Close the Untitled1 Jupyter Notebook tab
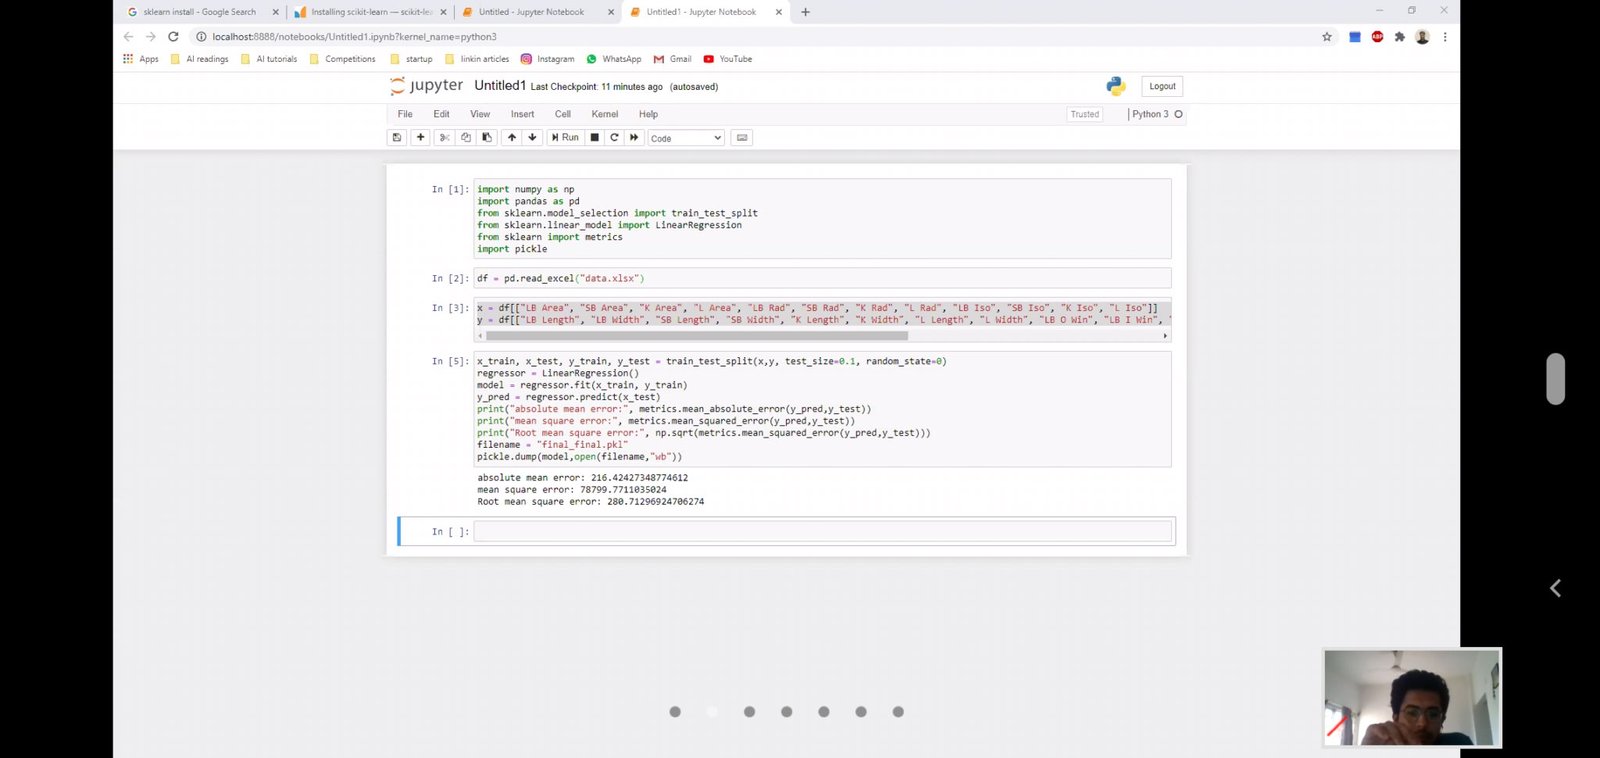 779,12
